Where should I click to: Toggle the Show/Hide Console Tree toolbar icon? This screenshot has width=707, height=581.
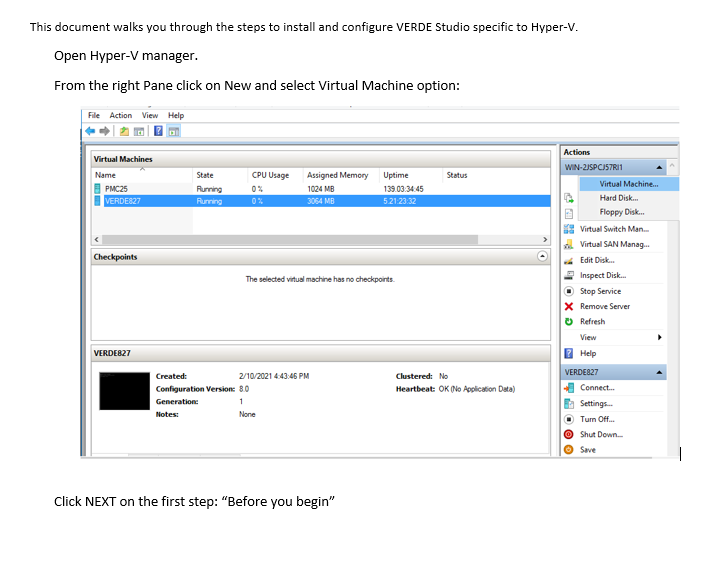tap(139, 132)
